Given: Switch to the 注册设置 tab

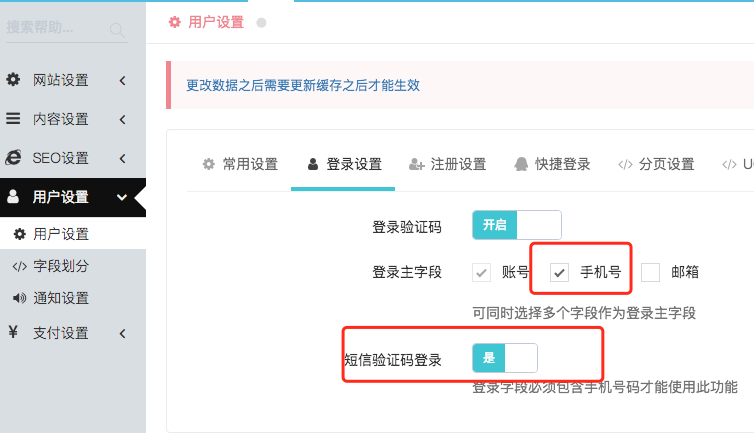Looking at the screenshot, I should tap(447, 165).
